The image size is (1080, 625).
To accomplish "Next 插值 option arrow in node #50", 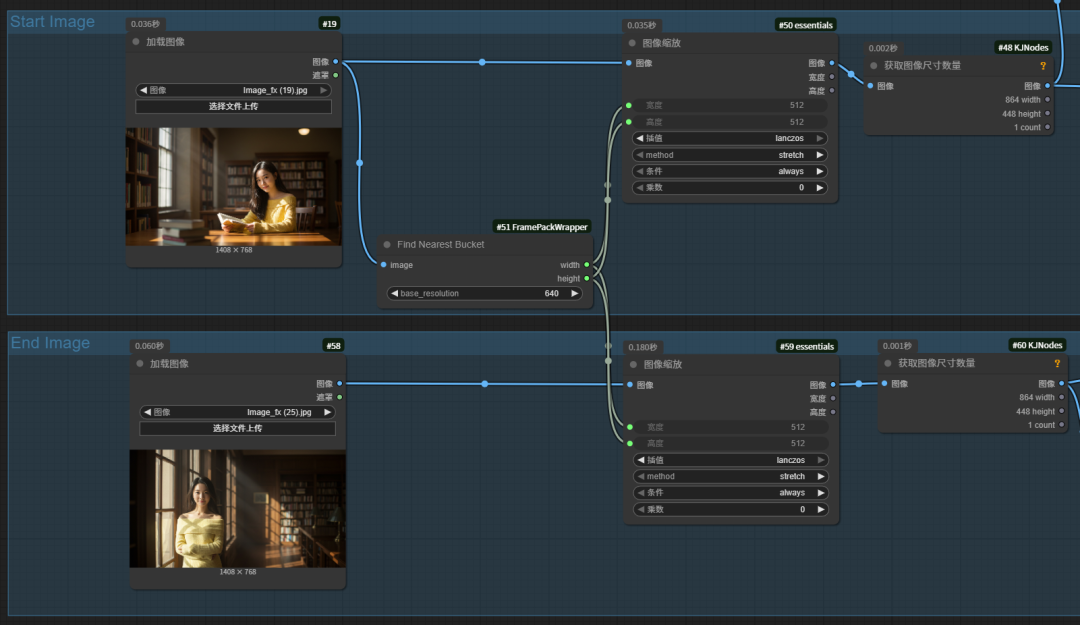I will (820, 139).
